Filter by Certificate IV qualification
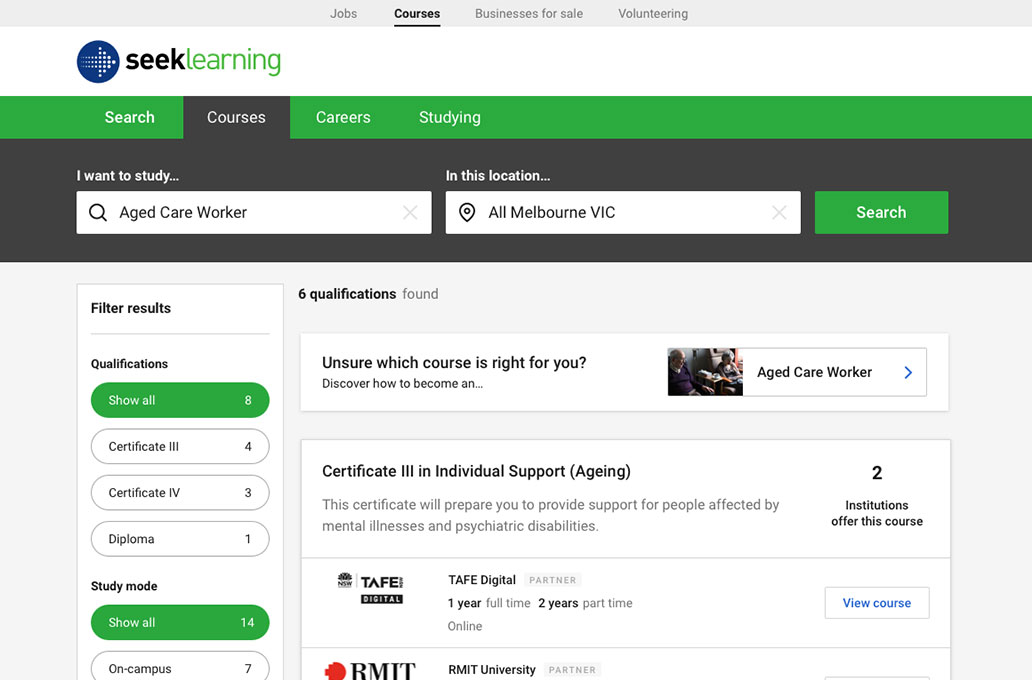Image resolution: width=1032 pixels, height=680 pixels. (x=180, y=492)
